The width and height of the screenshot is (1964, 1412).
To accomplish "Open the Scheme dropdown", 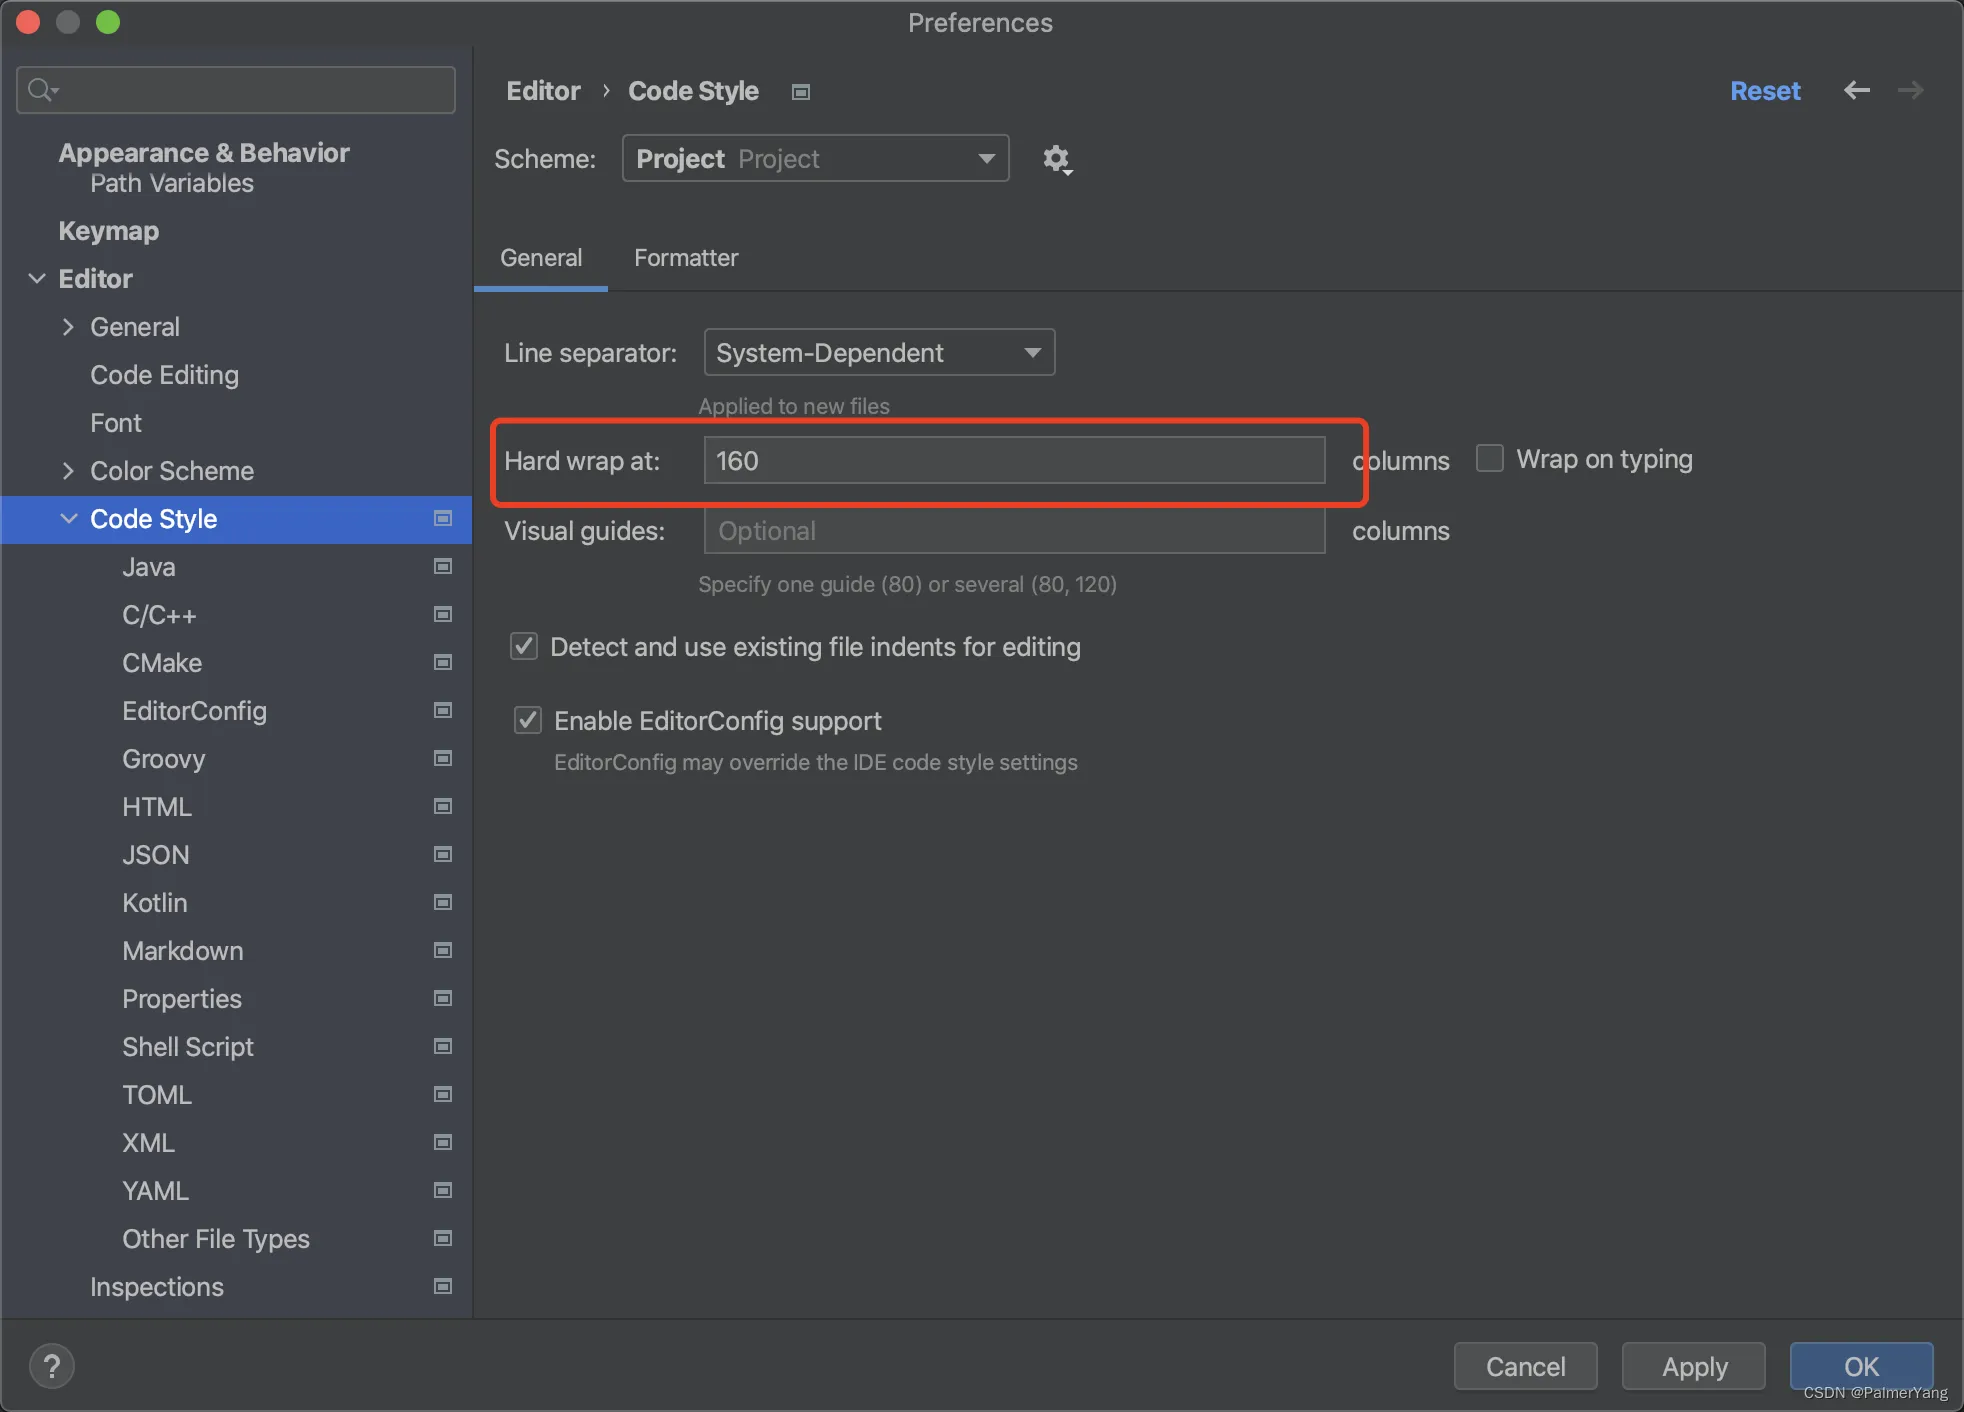I will (x=815, y=159).
